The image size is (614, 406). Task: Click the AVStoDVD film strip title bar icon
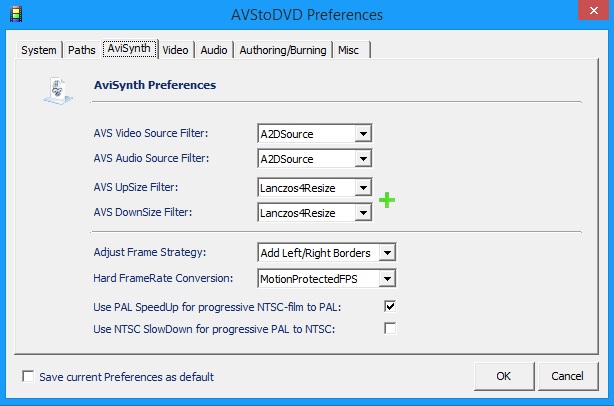tap(16, 14)
